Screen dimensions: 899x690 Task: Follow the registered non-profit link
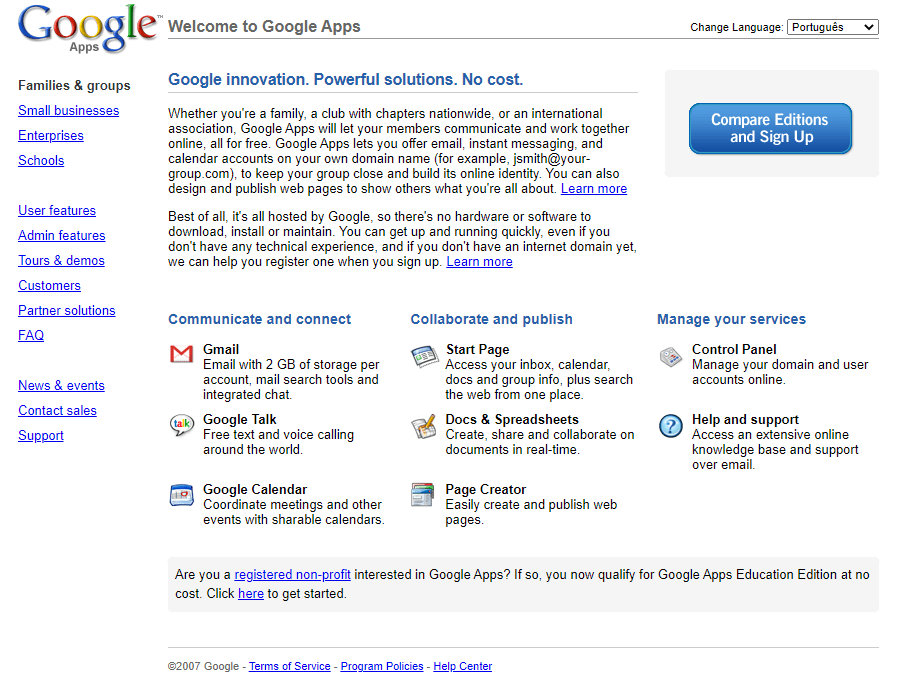point(292,575)
